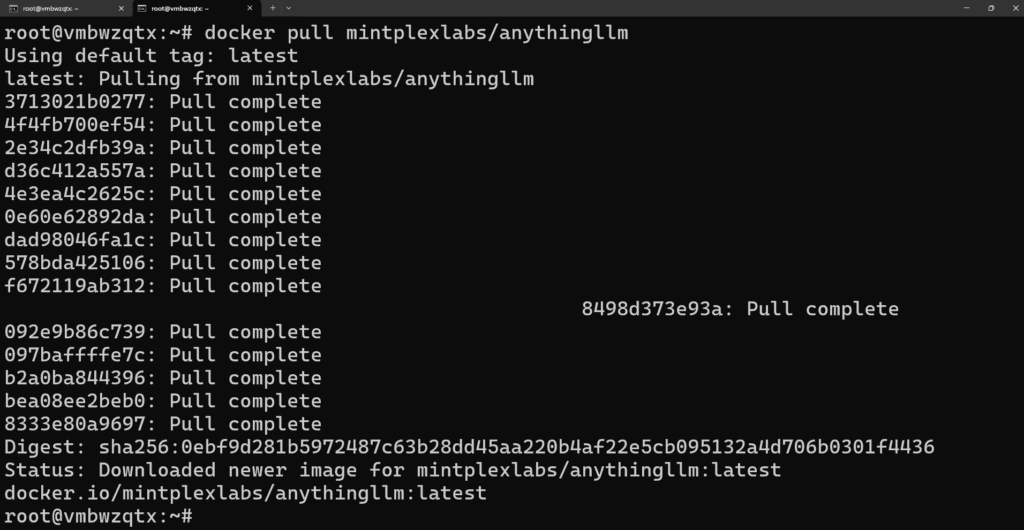Image resolution: width=1024 pixels, height=530 pixels.
Task: Minimize the terminal window
Action: pos(967,8)
